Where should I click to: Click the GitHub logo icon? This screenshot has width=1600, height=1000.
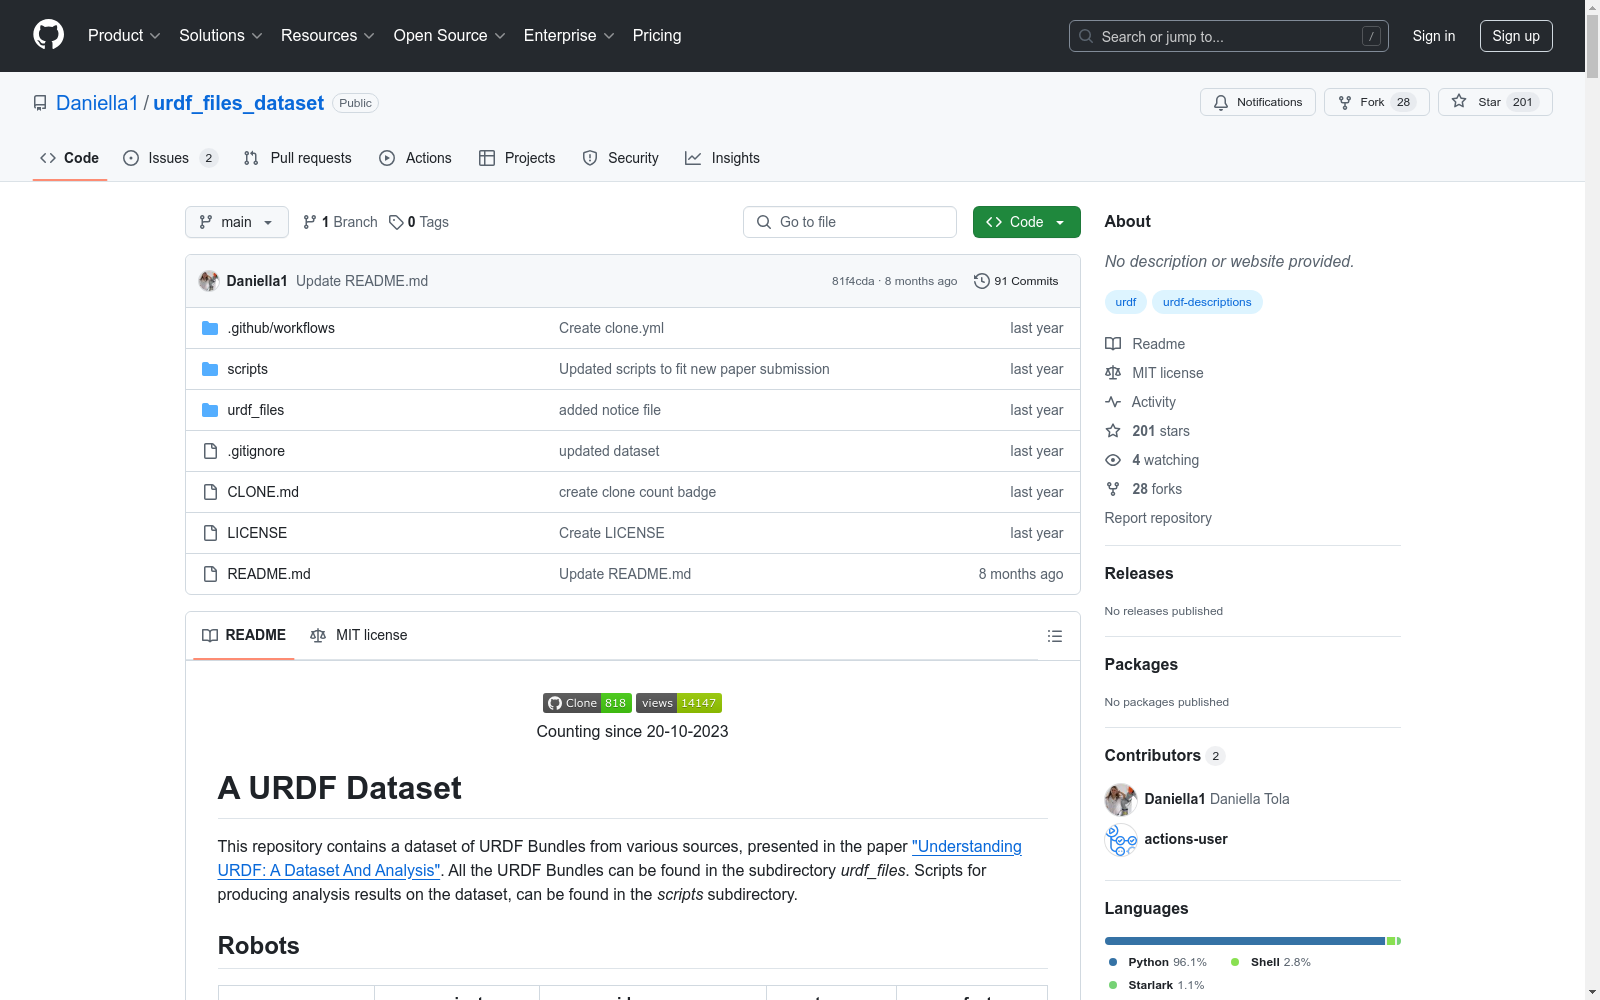[x=48, y=35]
